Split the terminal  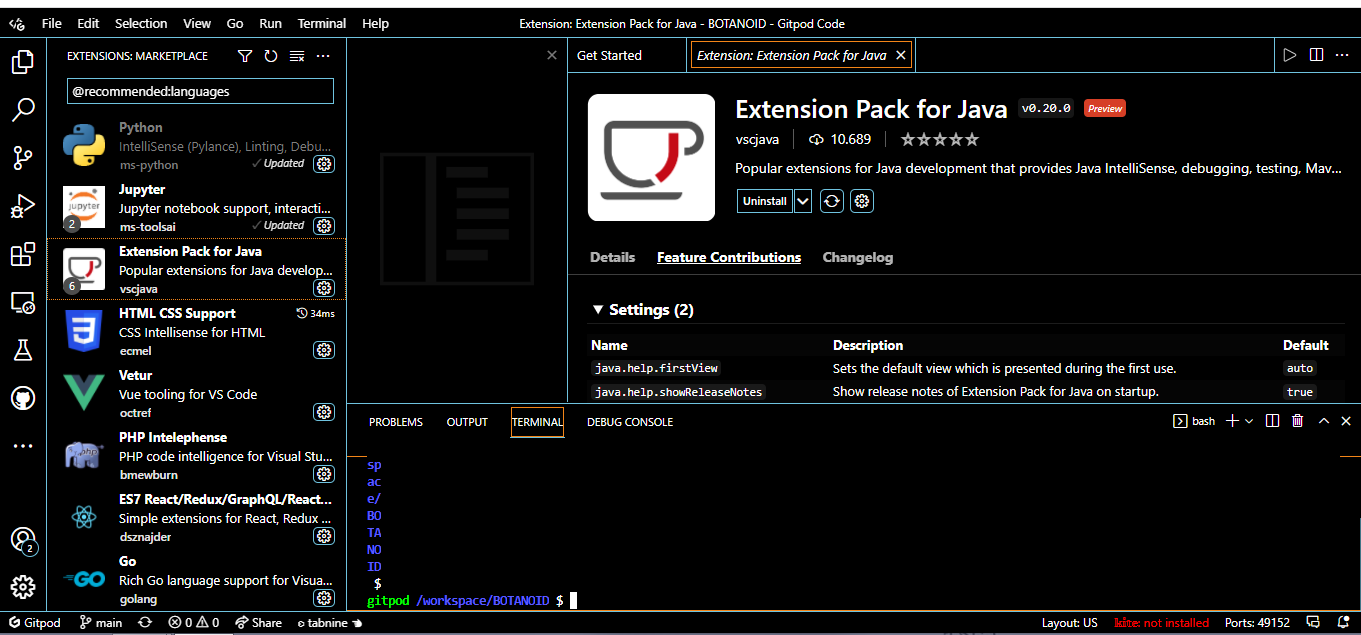coord(1272,421)
